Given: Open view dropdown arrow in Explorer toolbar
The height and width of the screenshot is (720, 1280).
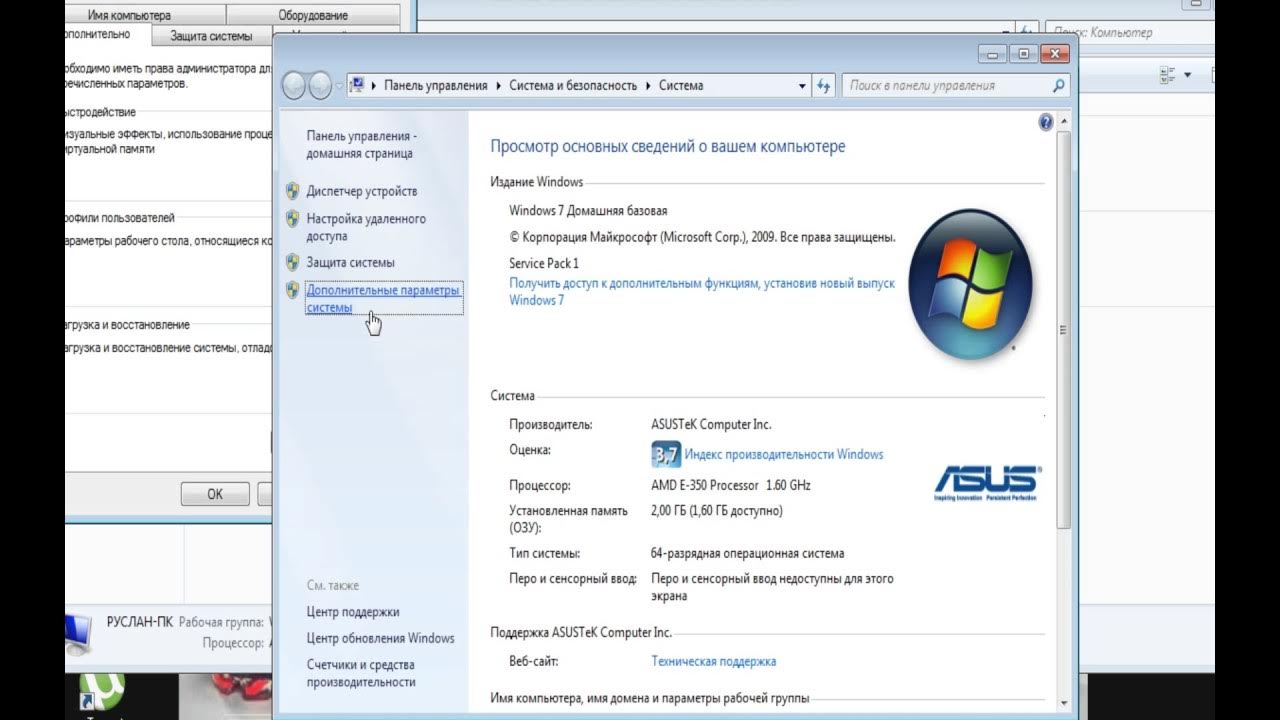Looking at the screenshot, I should [x=1188, y=75].
